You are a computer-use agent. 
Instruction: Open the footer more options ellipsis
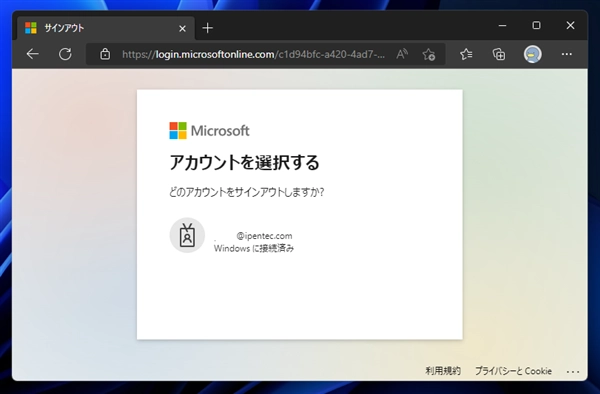pyautogui.click(x=573, y=371)
